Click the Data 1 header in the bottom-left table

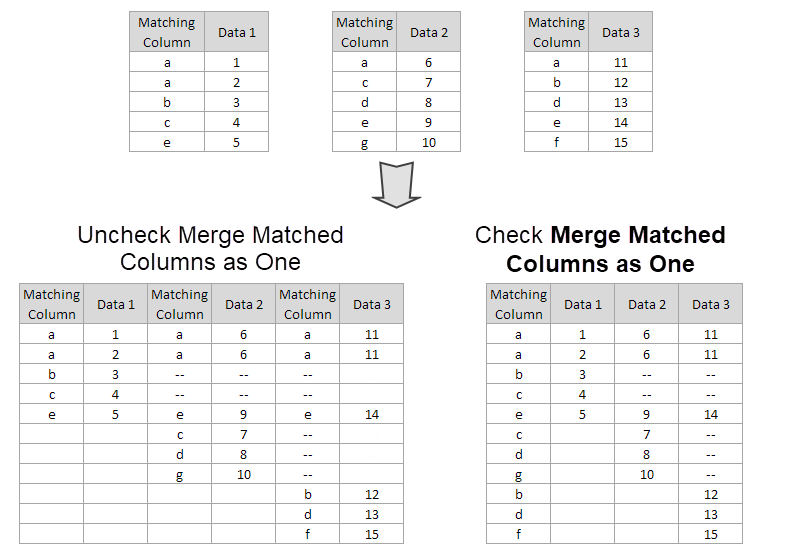tap(116, 304)
